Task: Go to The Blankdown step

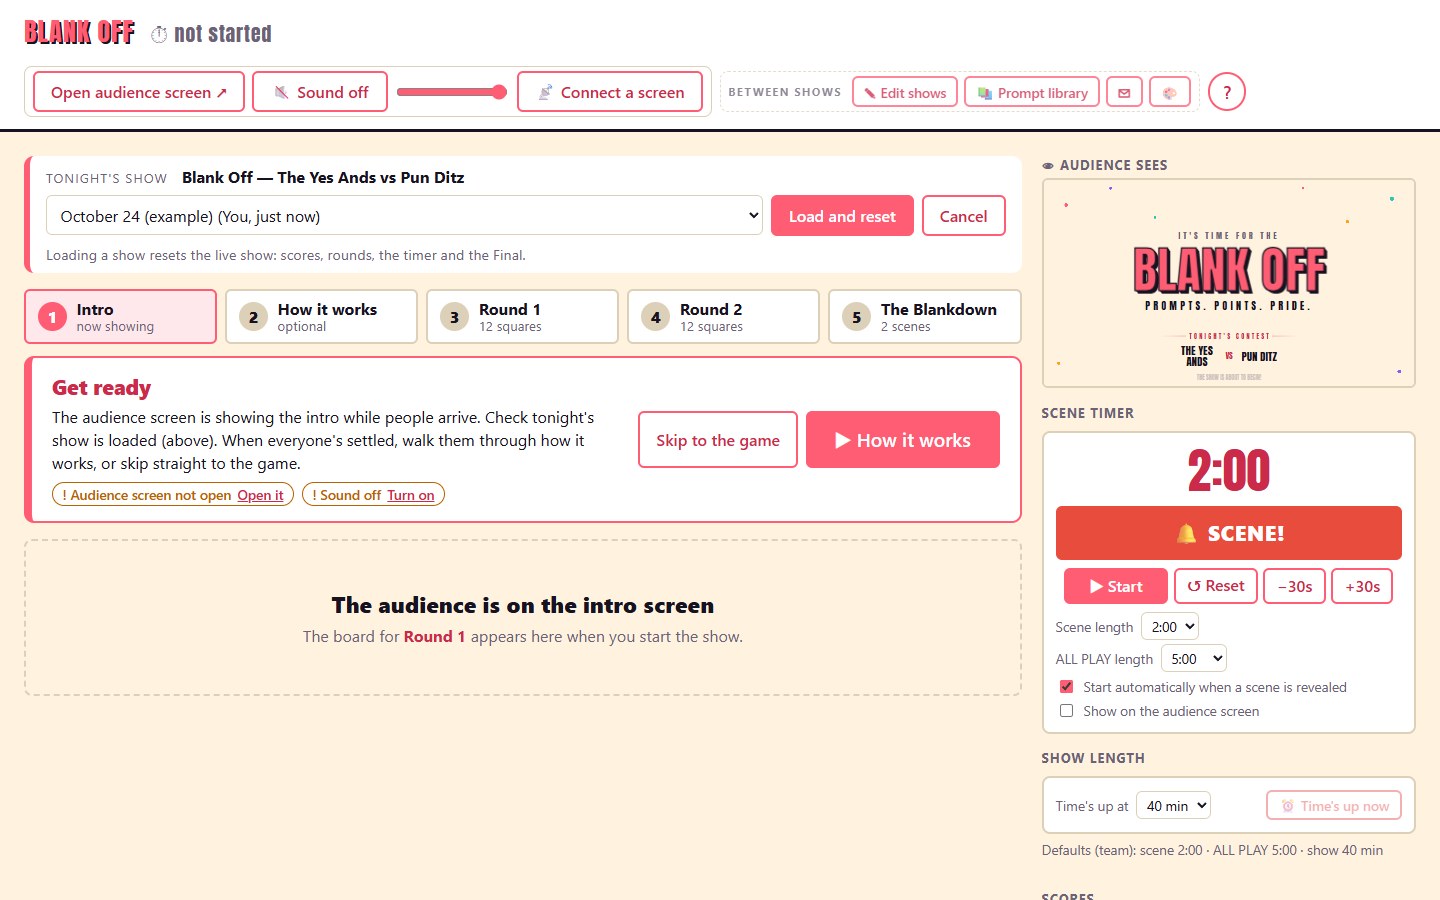Action: tap(925, 317)
